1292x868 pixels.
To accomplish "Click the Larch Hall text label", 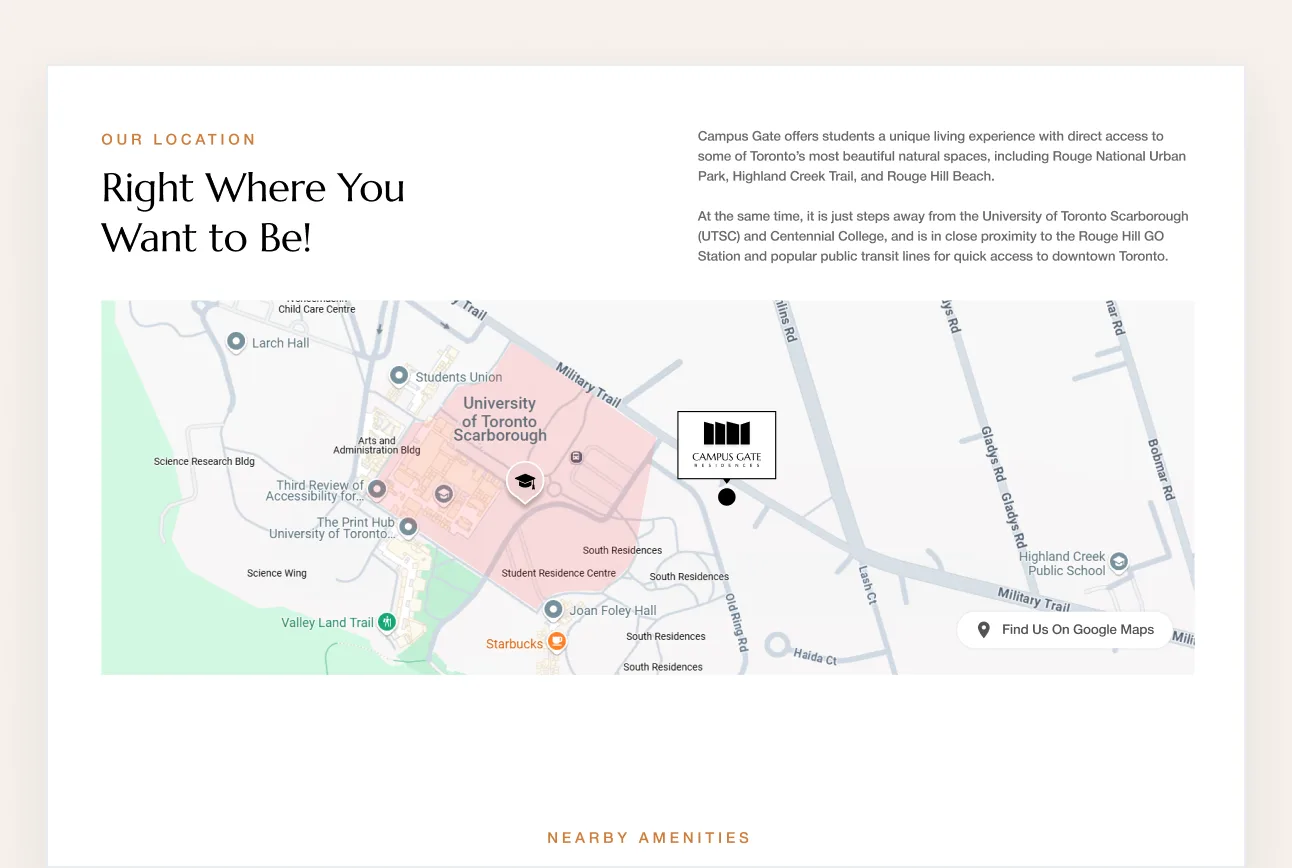I will pyautogui.click(x=280, y=343).
